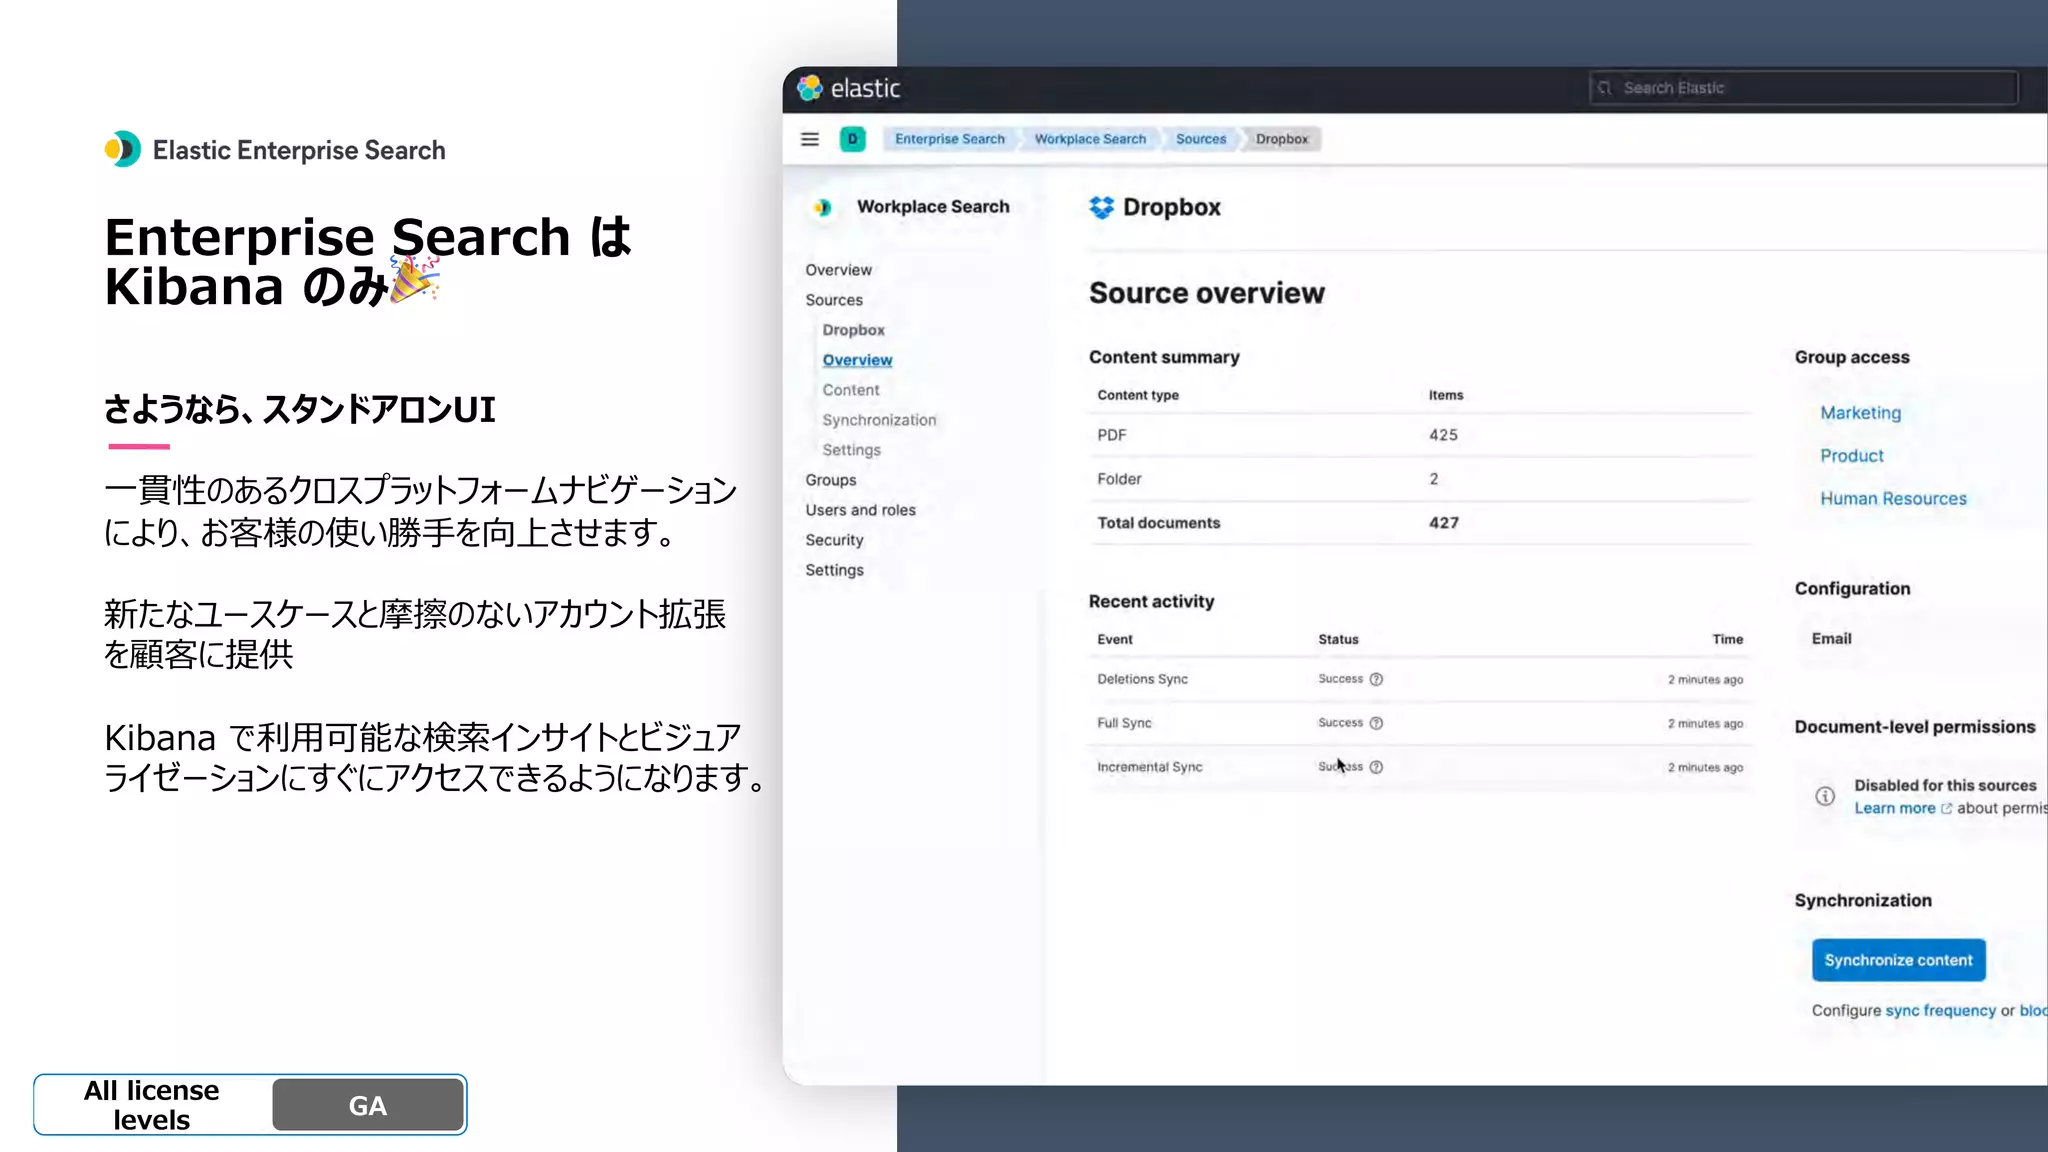The image size is (2048, 1152).
Task: Click the Deletions Sync event
Action: 1142,679
